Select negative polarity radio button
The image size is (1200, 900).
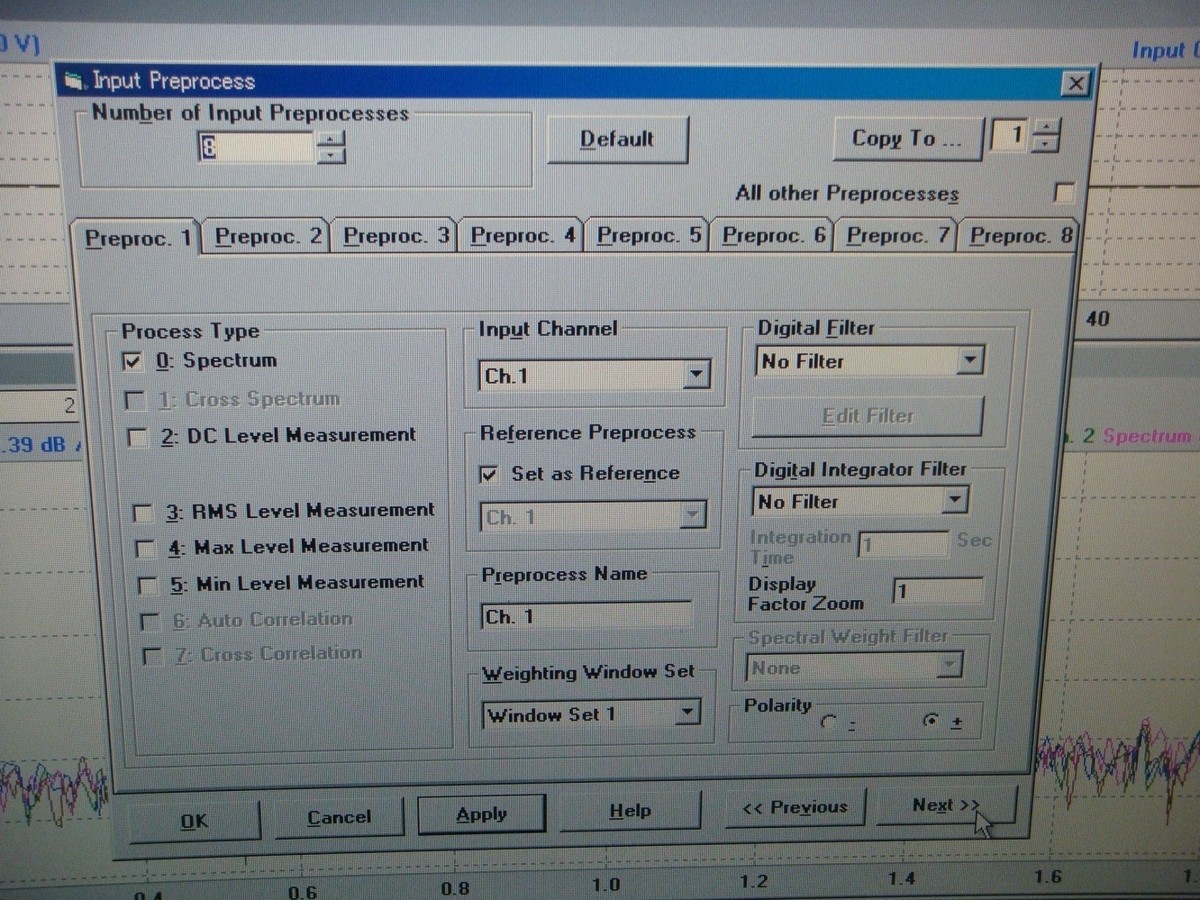click(x=828, y=722)
